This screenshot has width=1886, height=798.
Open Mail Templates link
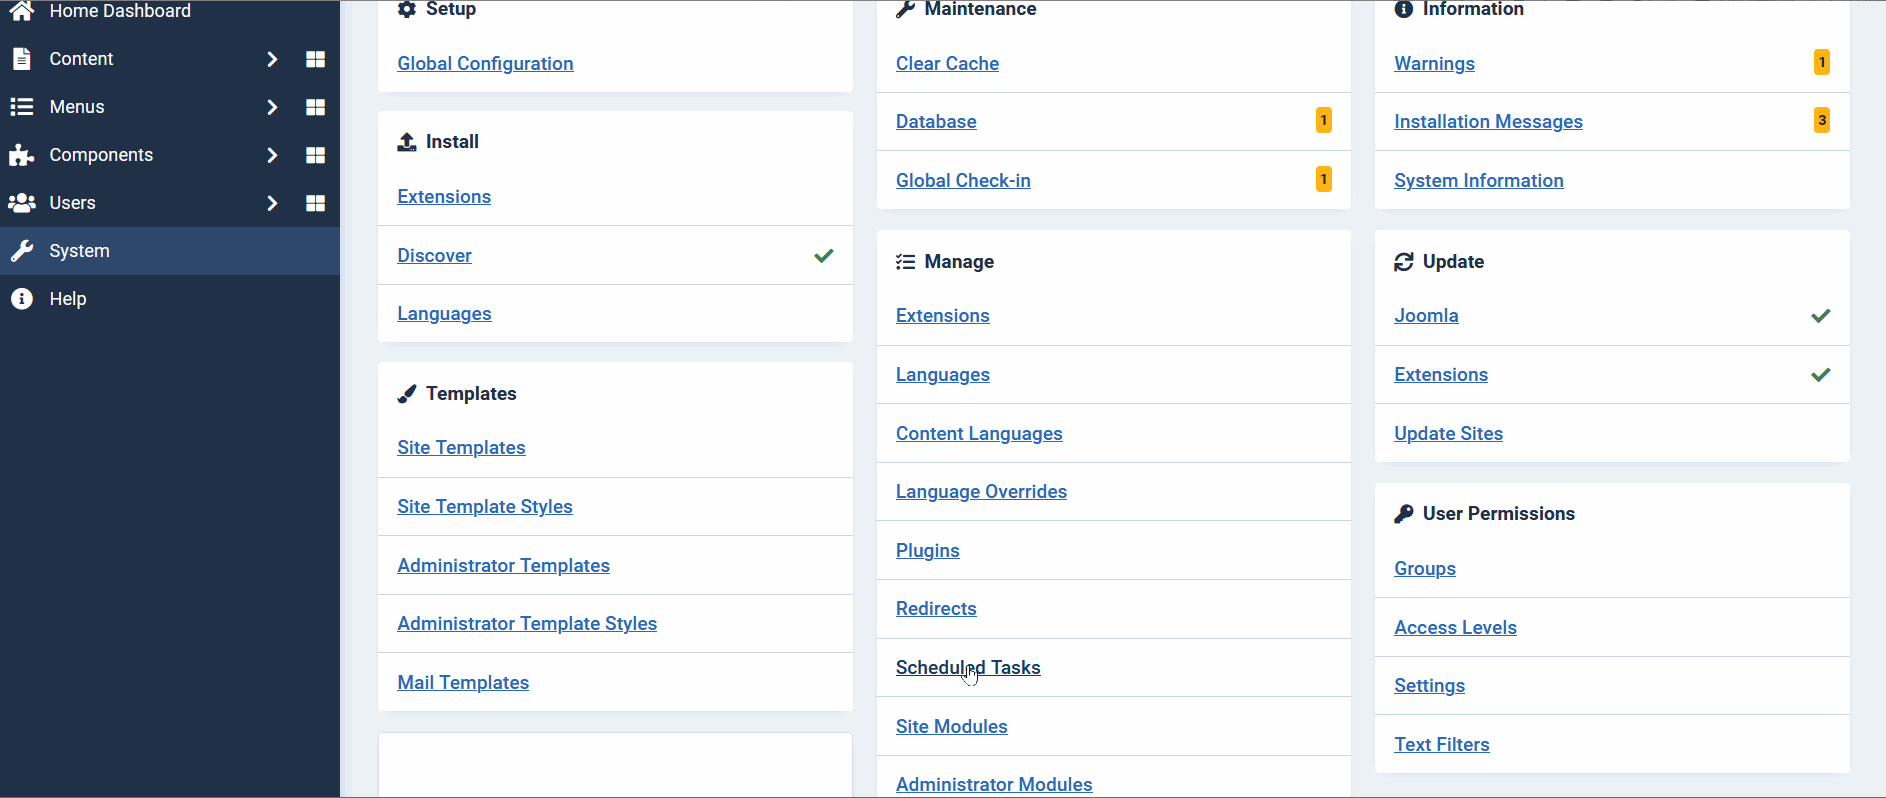pyautogui.click(x=463, y=683)
